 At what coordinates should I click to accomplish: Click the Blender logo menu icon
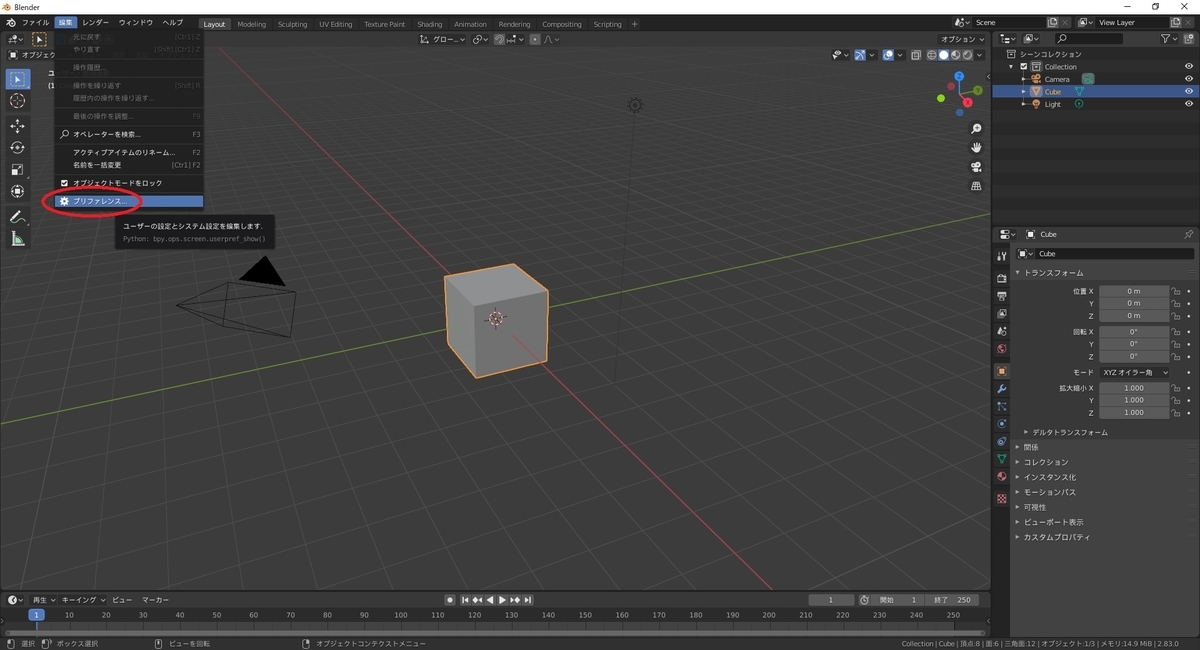[x=10, y=22]
